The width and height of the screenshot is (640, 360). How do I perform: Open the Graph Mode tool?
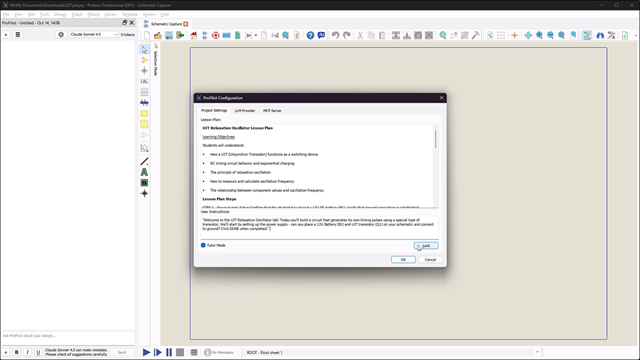tap(144, 148)
